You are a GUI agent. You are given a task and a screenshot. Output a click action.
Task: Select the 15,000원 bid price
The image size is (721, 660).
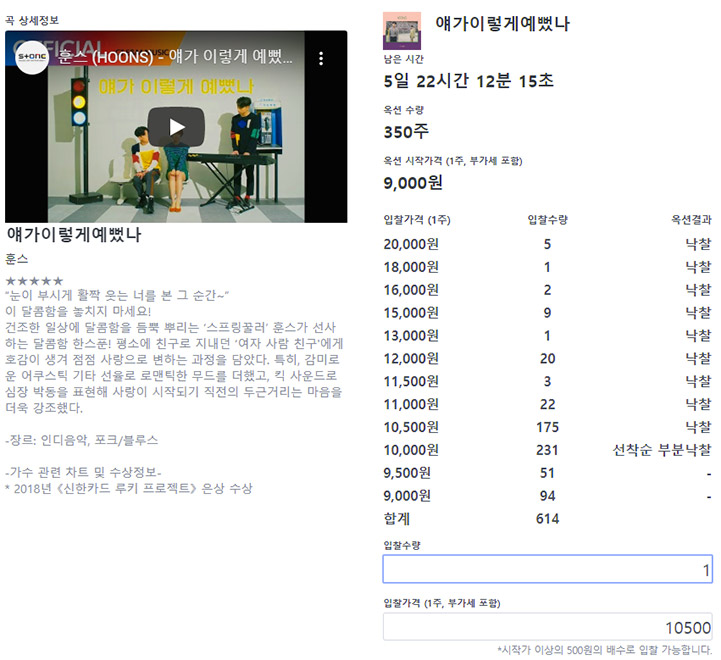pyautogui.click(x=411, y=313)
